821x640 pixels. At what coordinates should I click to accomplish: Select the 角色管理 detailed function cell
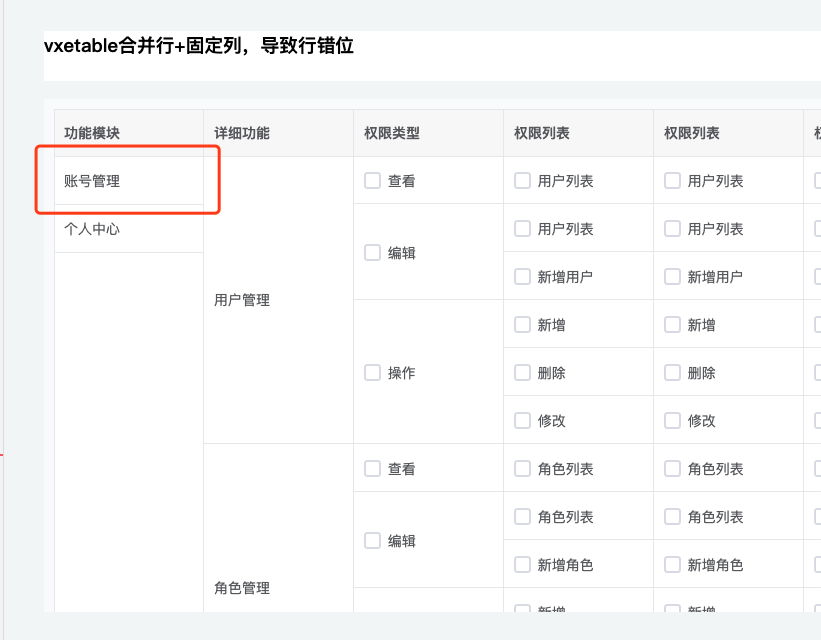pos(279,528)
